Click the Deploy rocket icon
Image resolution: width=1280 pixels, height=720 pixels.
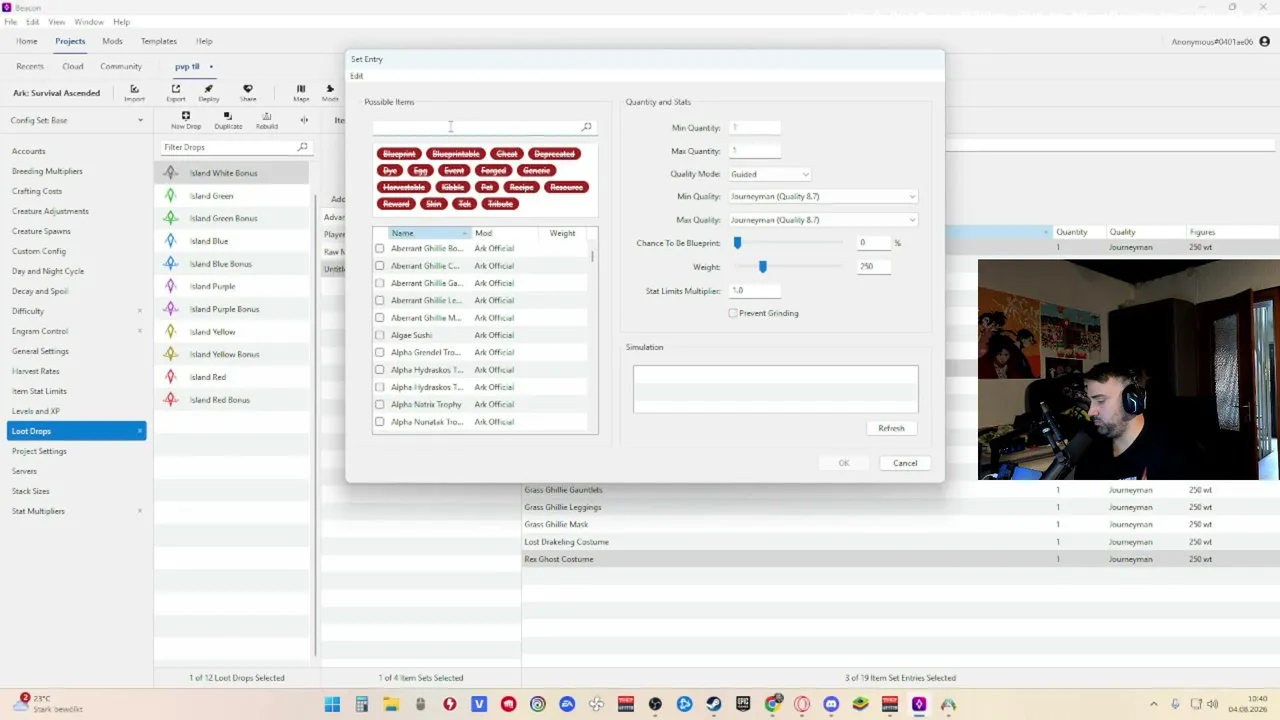(209, 89)
